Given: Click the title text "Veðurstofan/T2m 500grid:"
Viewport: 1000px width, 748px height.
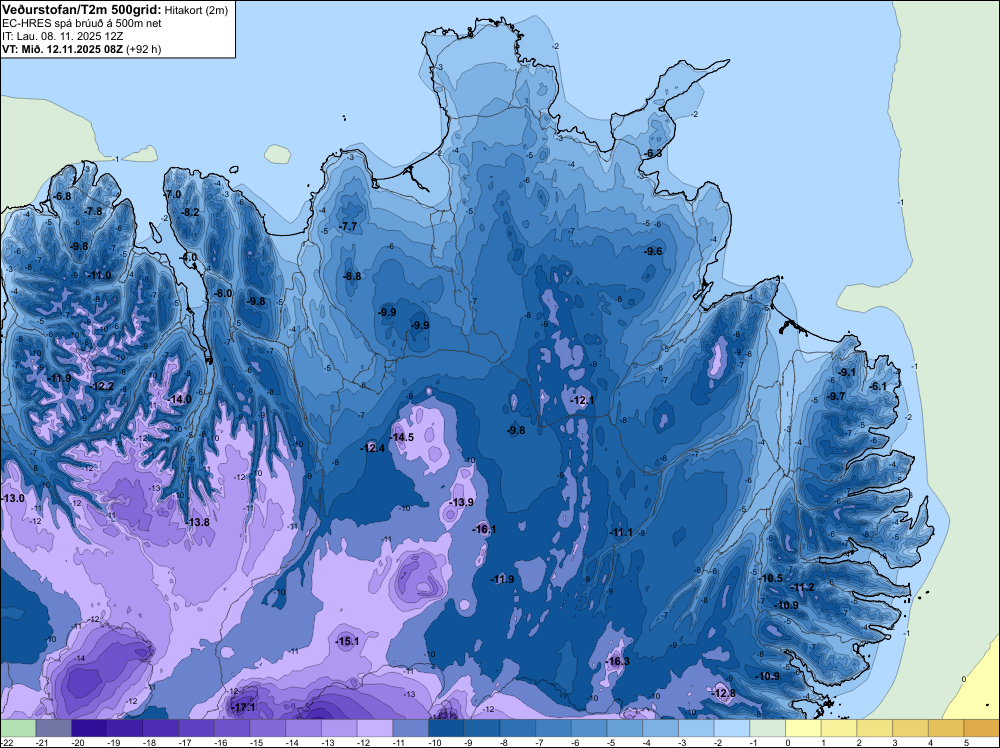Looking at the screenshot, I should 82,10.
